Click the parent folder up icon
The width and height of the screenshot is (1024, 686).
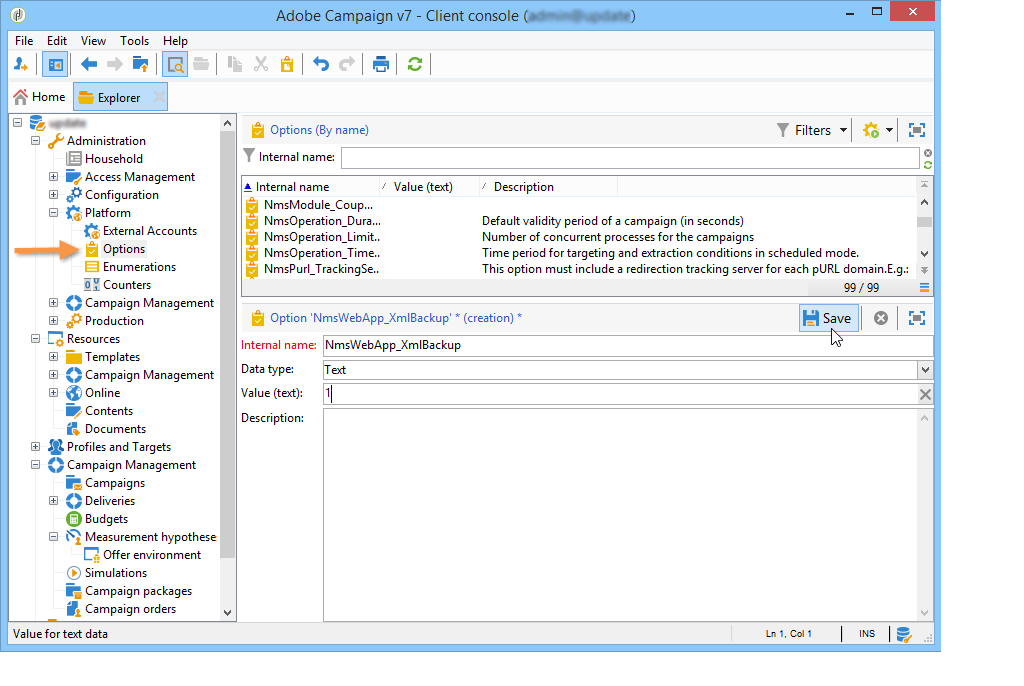click(x=140, y=64)
